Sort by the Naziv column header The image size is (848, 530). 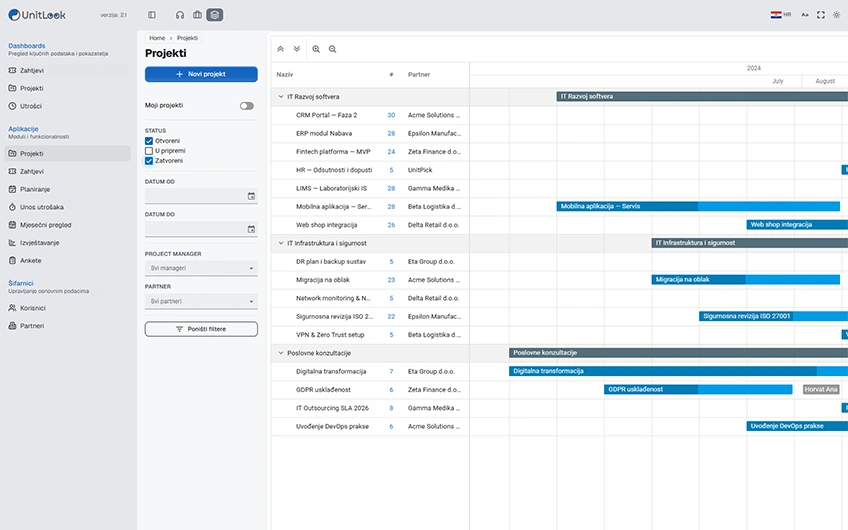(284, 75)
